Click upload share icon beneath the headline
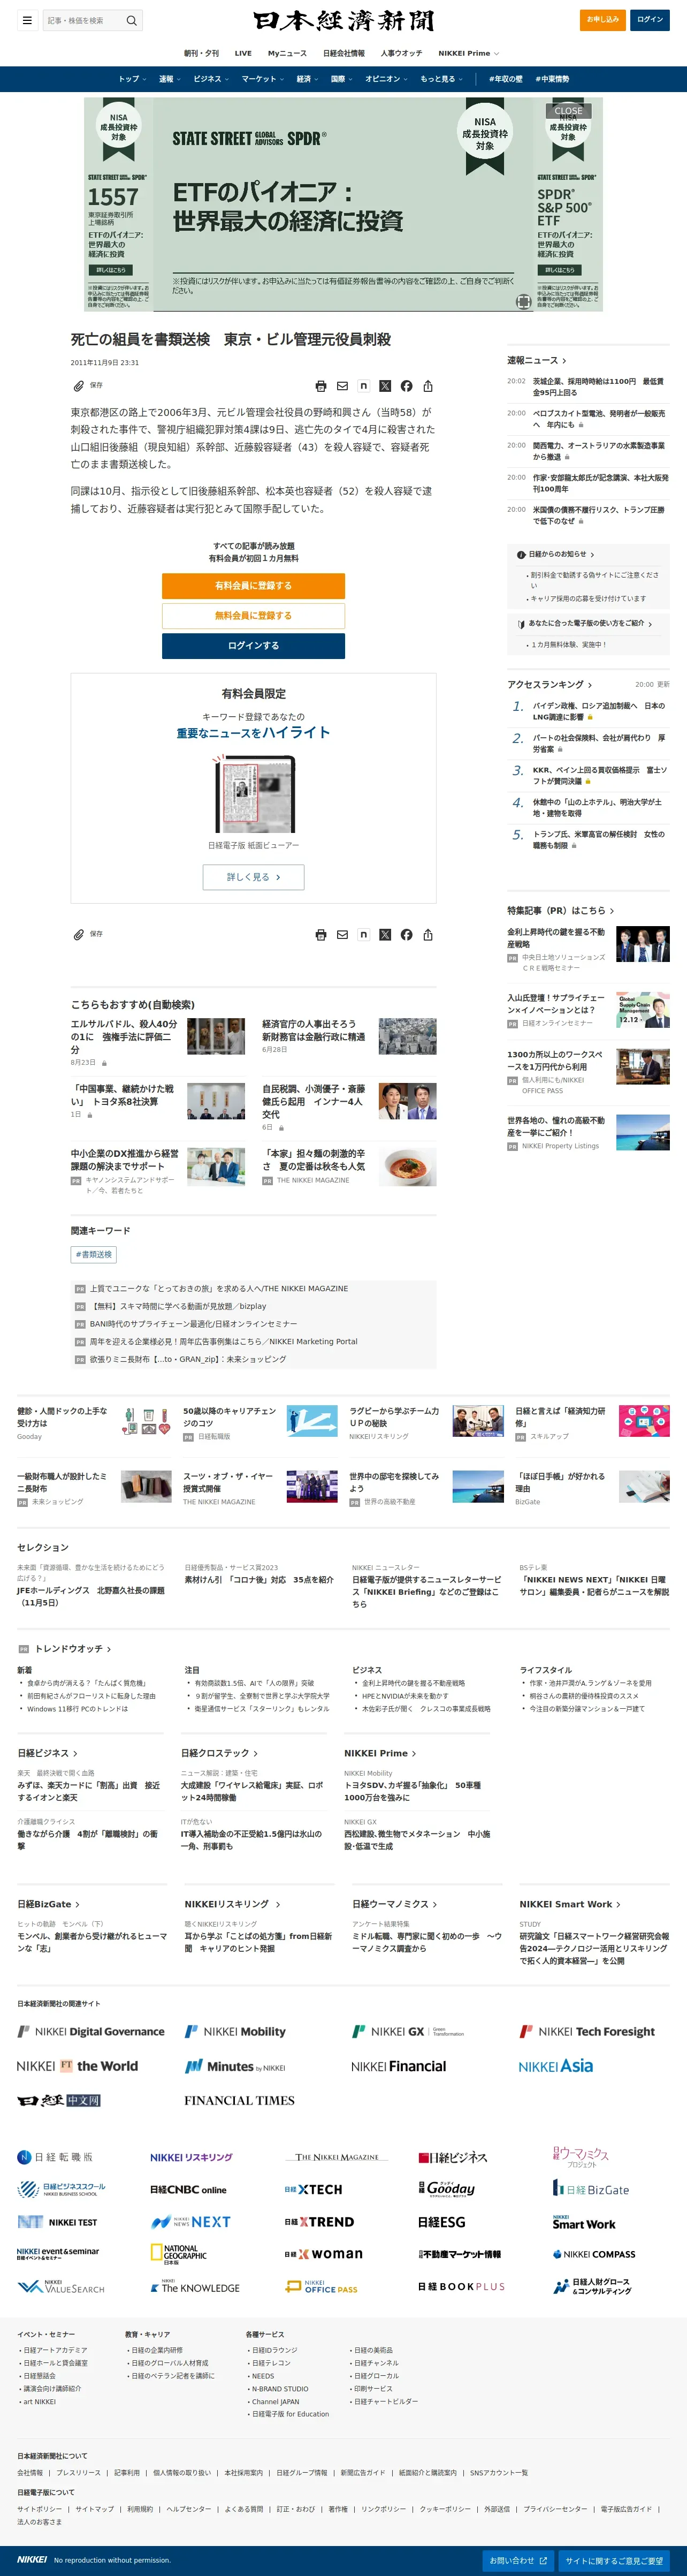This screenshot has height=2576, width=687. coord(428,386)
